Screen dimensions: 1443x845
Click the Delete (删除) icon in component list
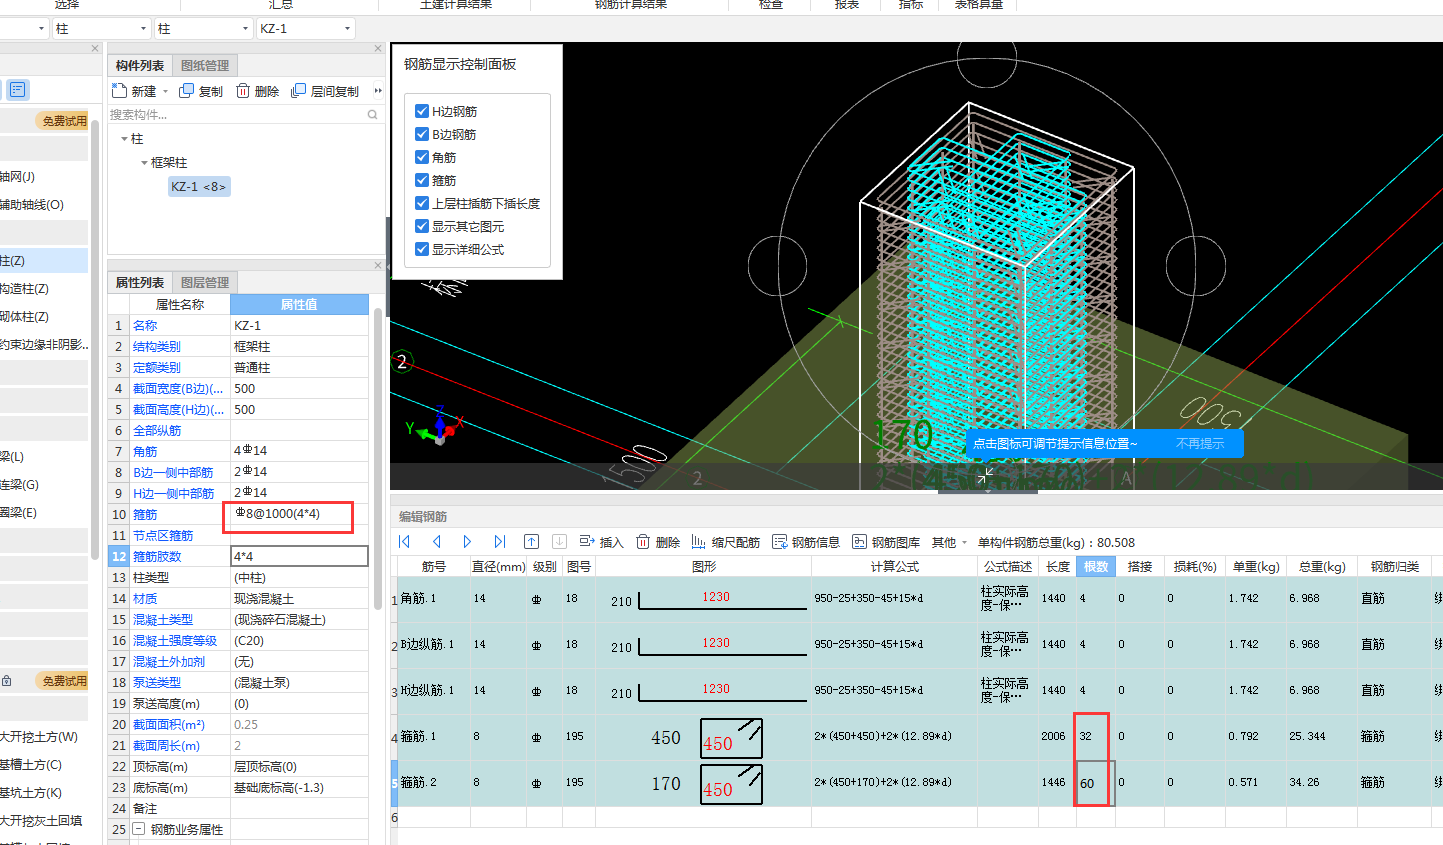click(243, 91)
